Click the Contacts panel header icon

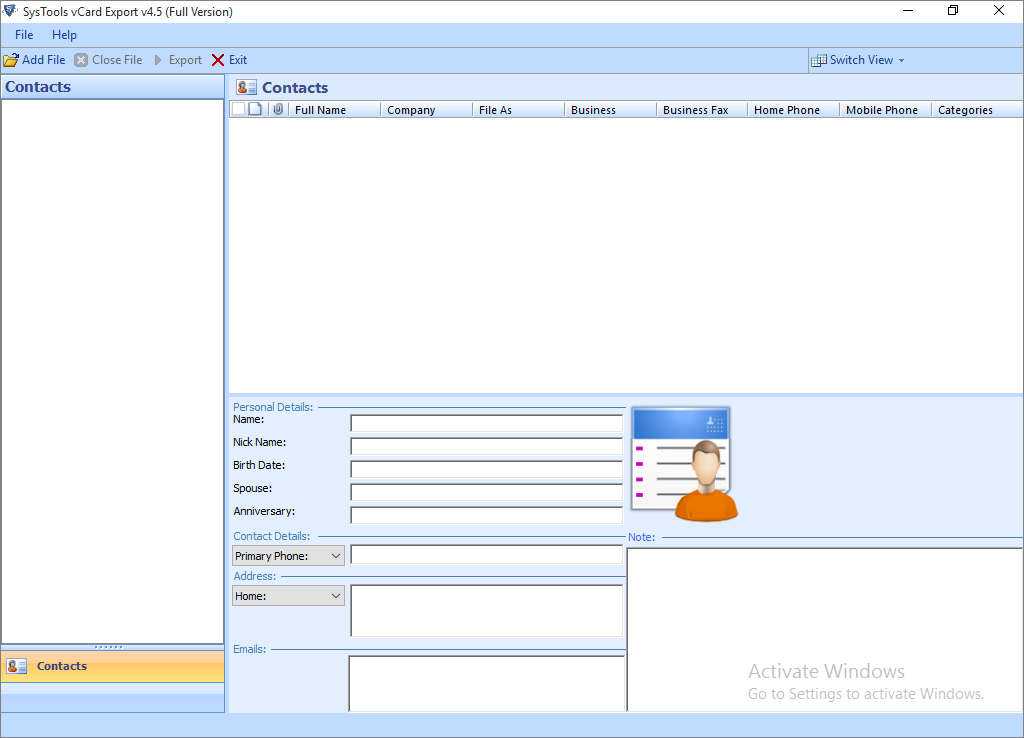[x=245, y=87]
